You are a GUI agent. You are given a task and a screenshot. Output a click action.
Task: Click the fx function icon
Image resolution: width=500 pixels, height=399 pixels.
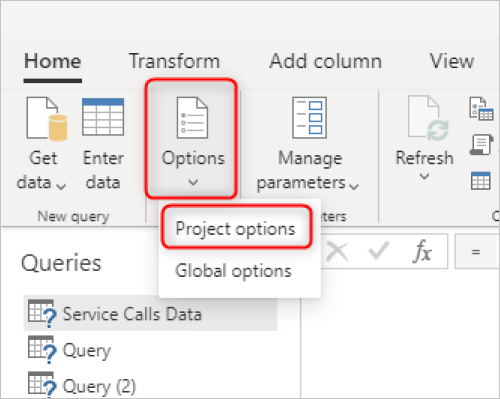422,251
